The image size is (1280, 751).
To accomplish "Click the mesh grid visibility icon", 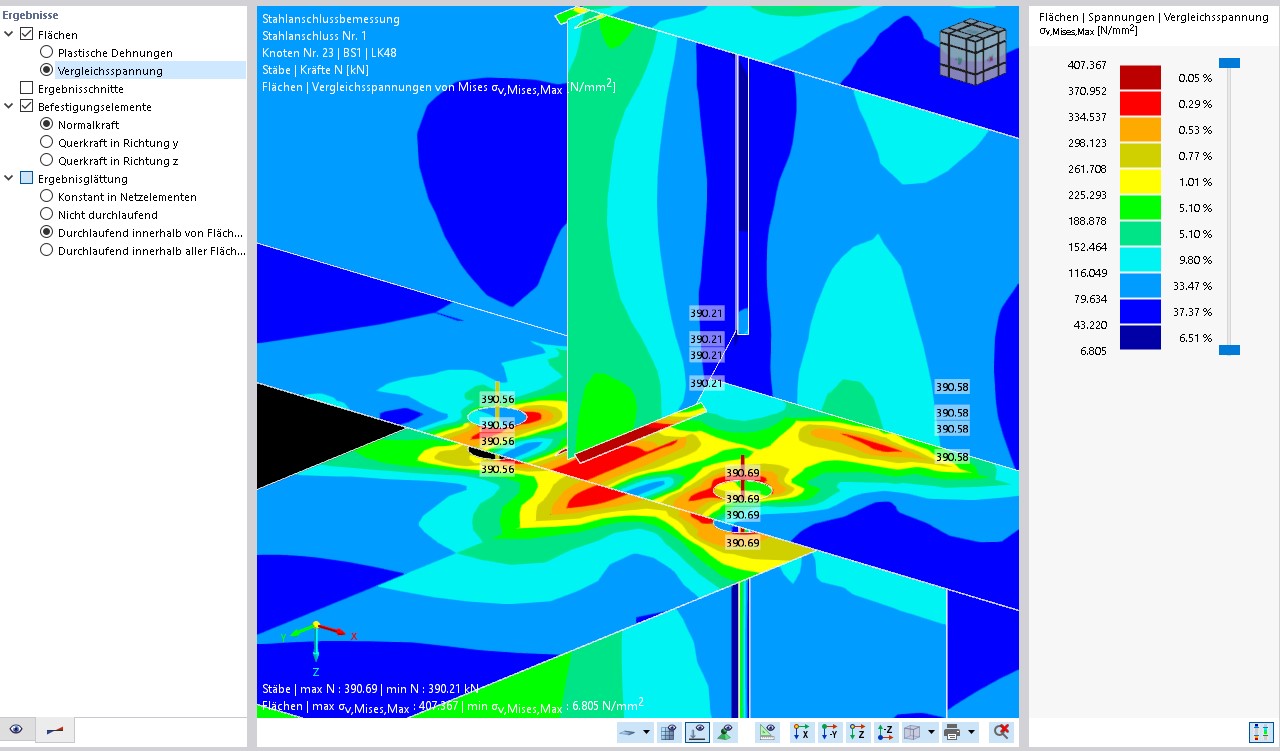I will 668,732.
